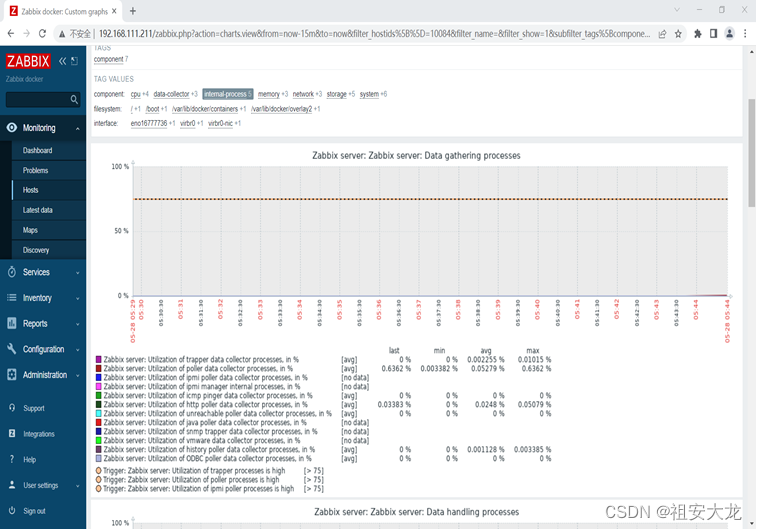Screen dimensions: 757x530
Task: Click trapper data collector legend color swatch
Action: [98, 359]
